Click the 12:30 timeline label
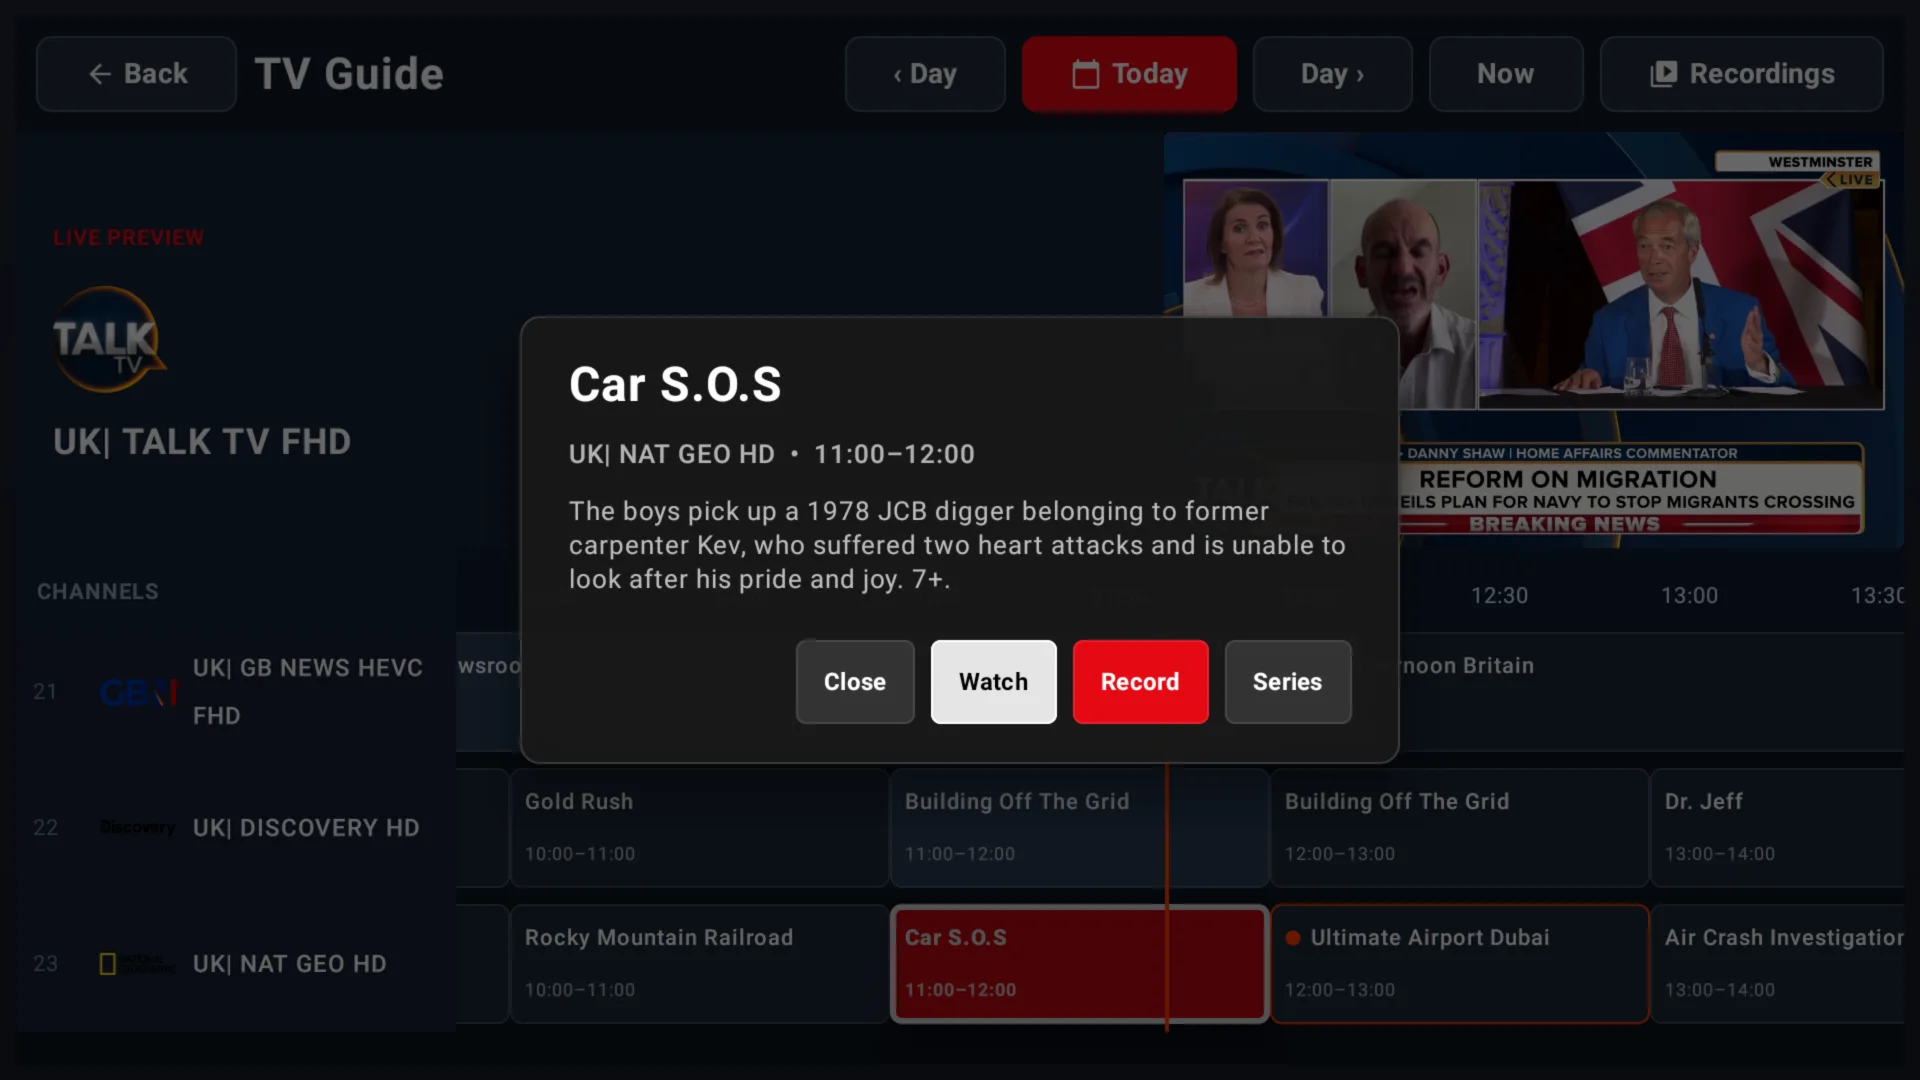 1499,596
